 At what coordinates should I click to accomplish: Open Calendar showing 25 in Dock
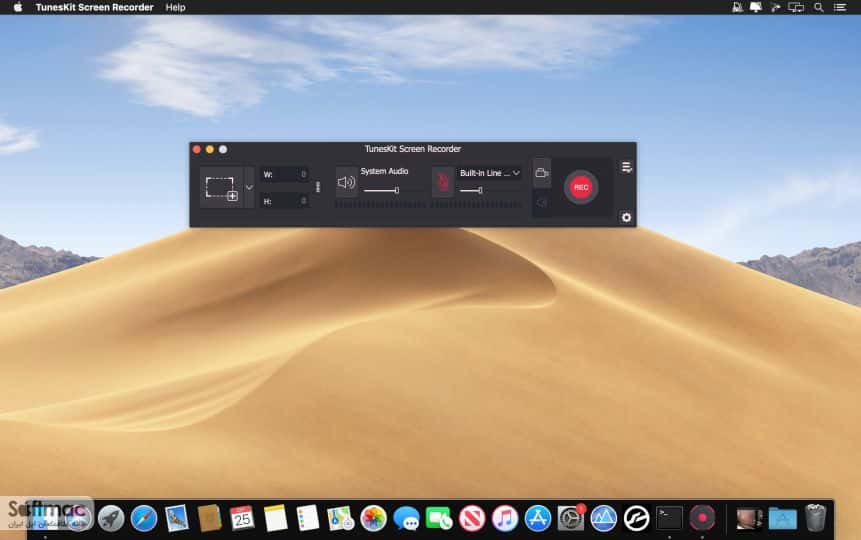click(242, 518)
